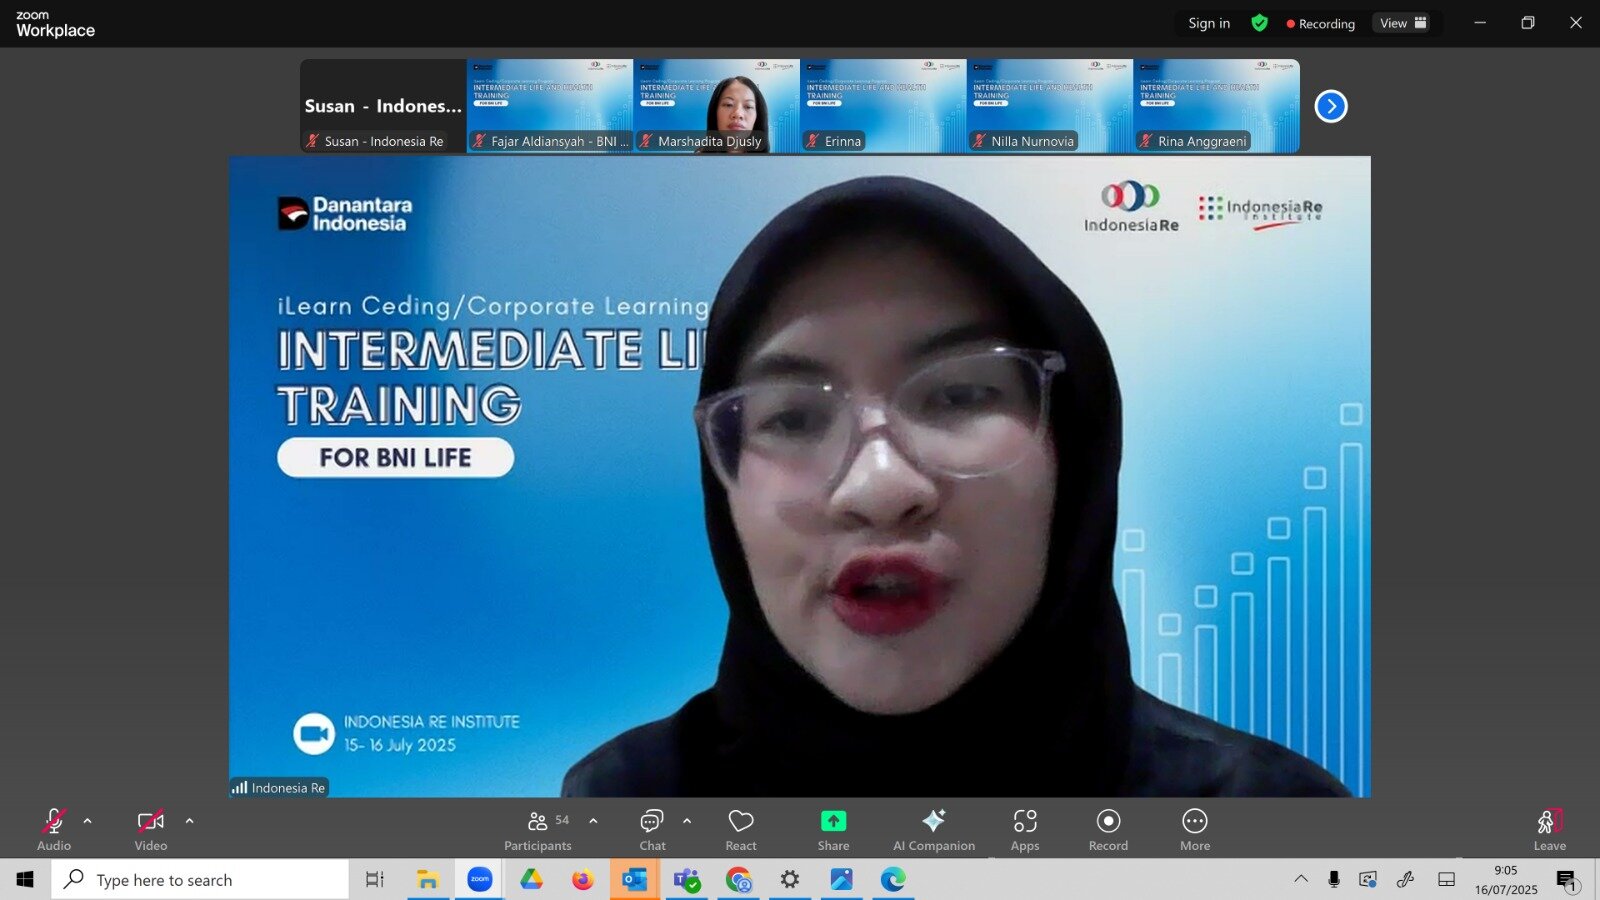
Task: Show hidden system tray icons
Action: pos(1301,879)
